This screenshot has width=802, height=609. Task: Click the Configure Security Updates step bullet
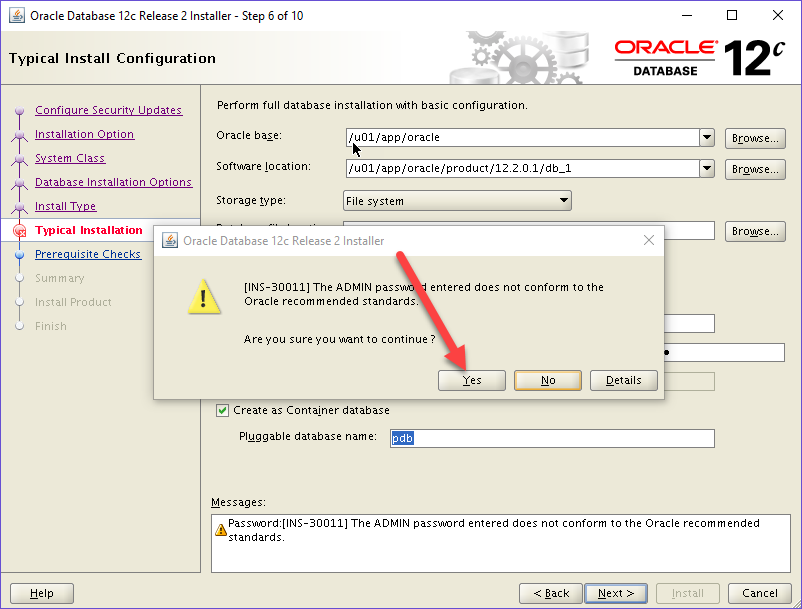click(19, 110)
